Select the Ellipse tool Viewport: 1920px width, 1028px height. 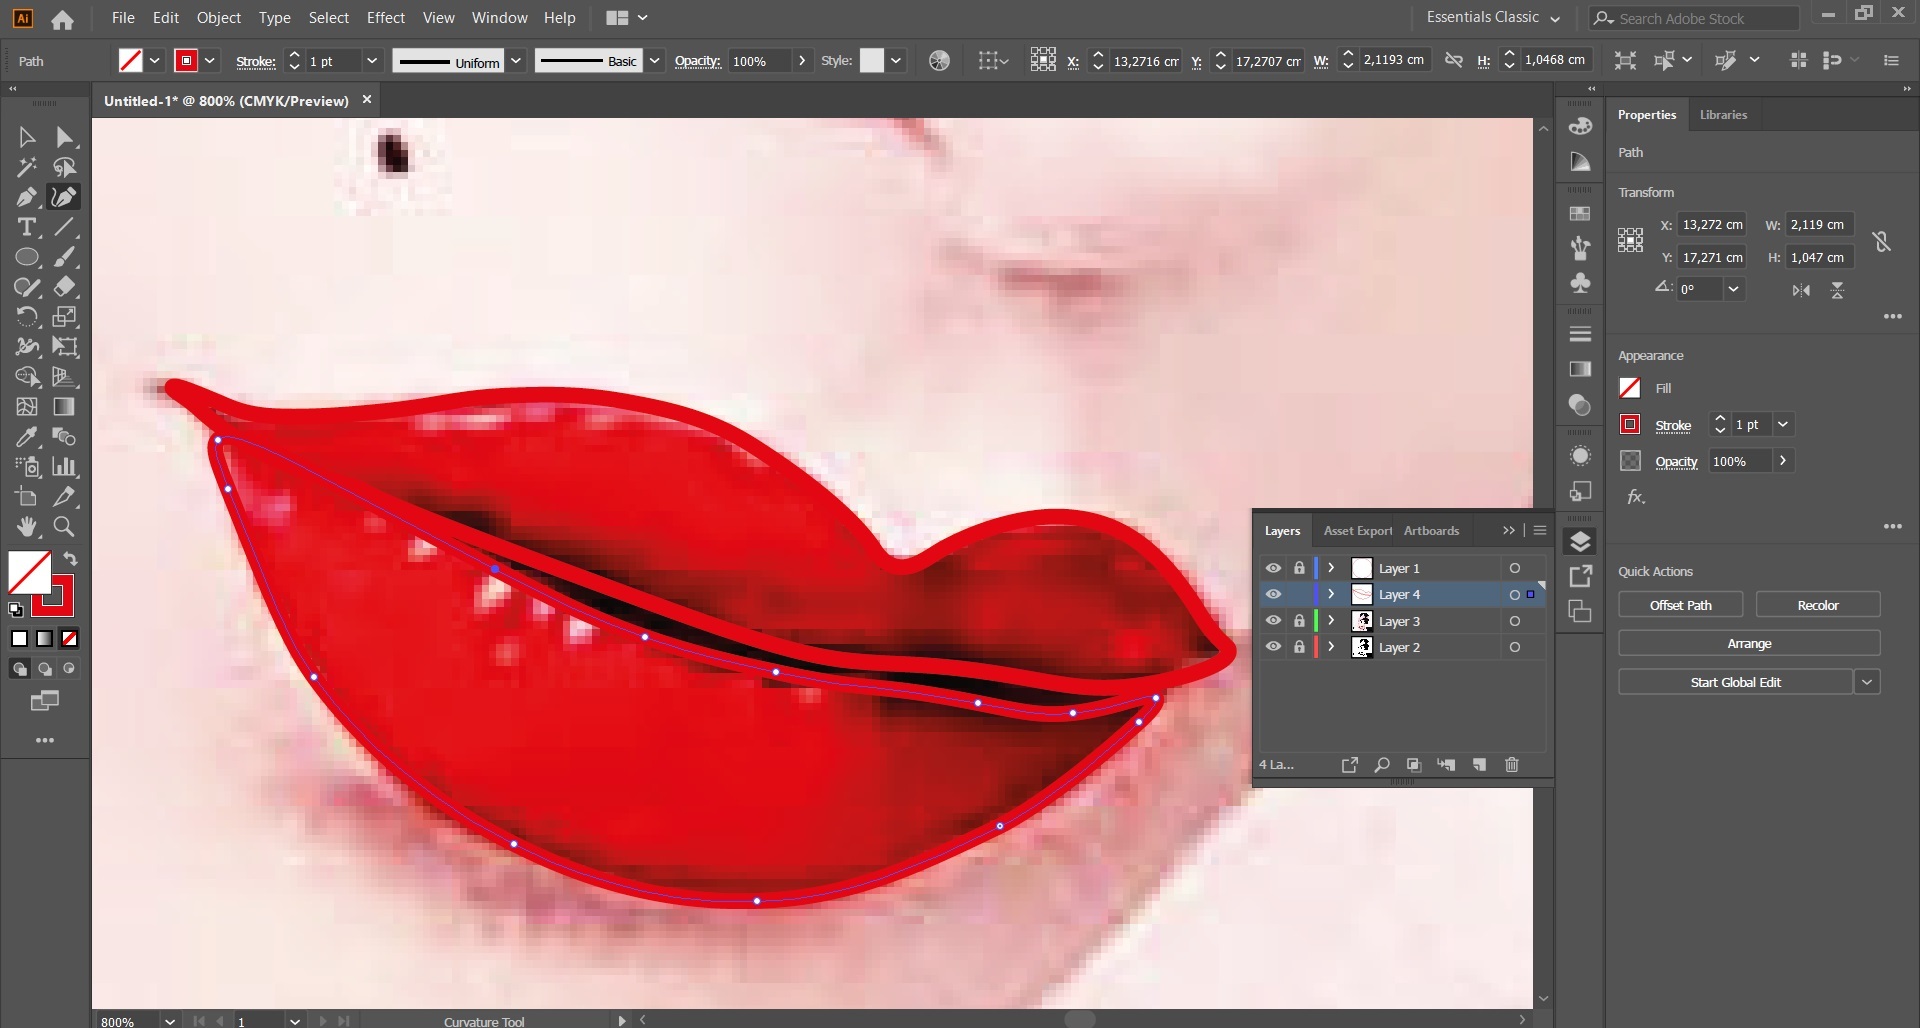(x=27, y=257)
